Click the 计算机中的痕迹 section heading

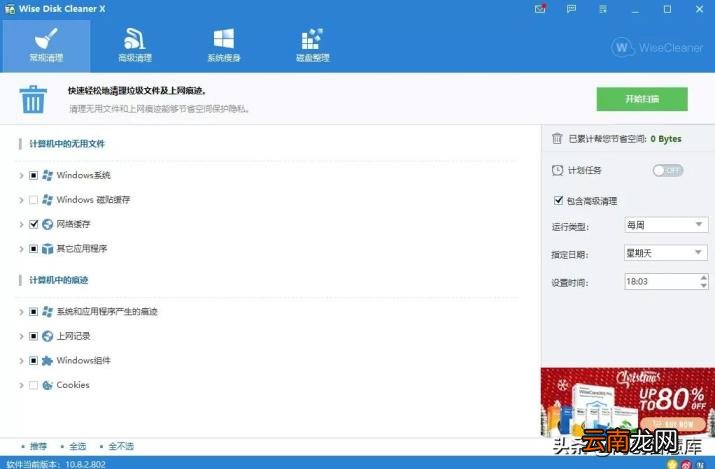tap(58, 280)
